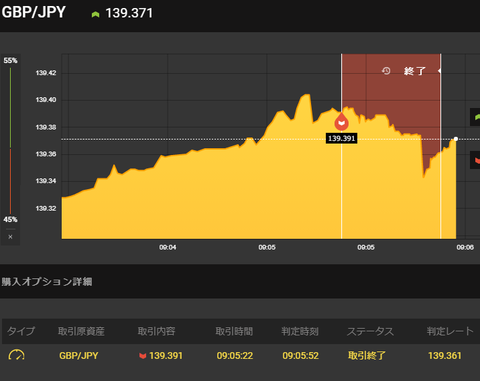This screenshot has height=381, width=480.
Task: Click the 09:04 time axis label
Action: 168,247
